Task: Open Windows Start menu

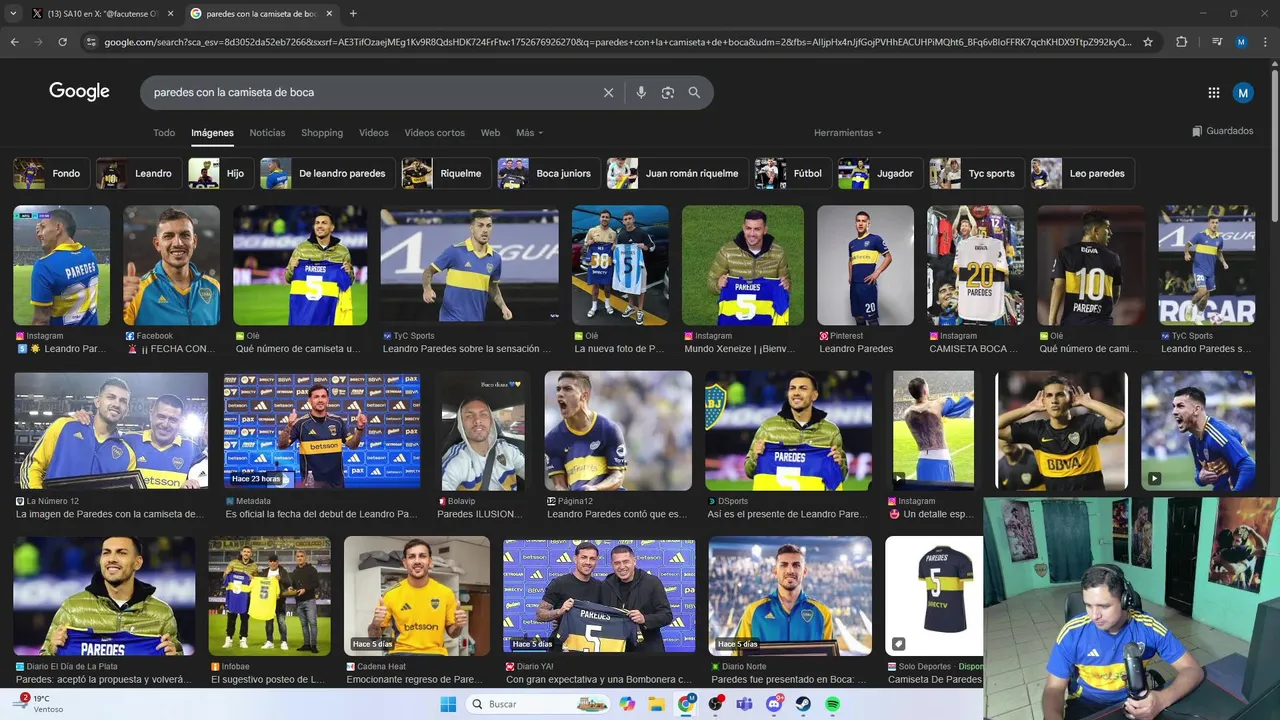Action: [448, 704]
